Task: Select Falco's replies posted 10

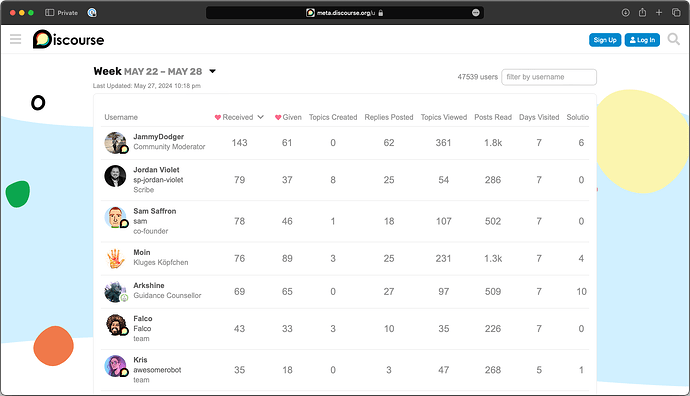Action: [389, 328]
